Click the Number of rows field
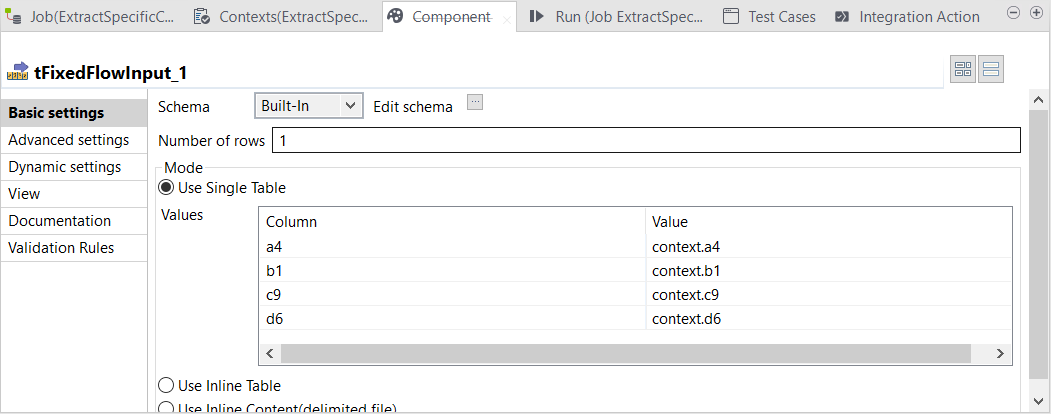This screenshot has height=414, width=1051. tap(645, 141)
